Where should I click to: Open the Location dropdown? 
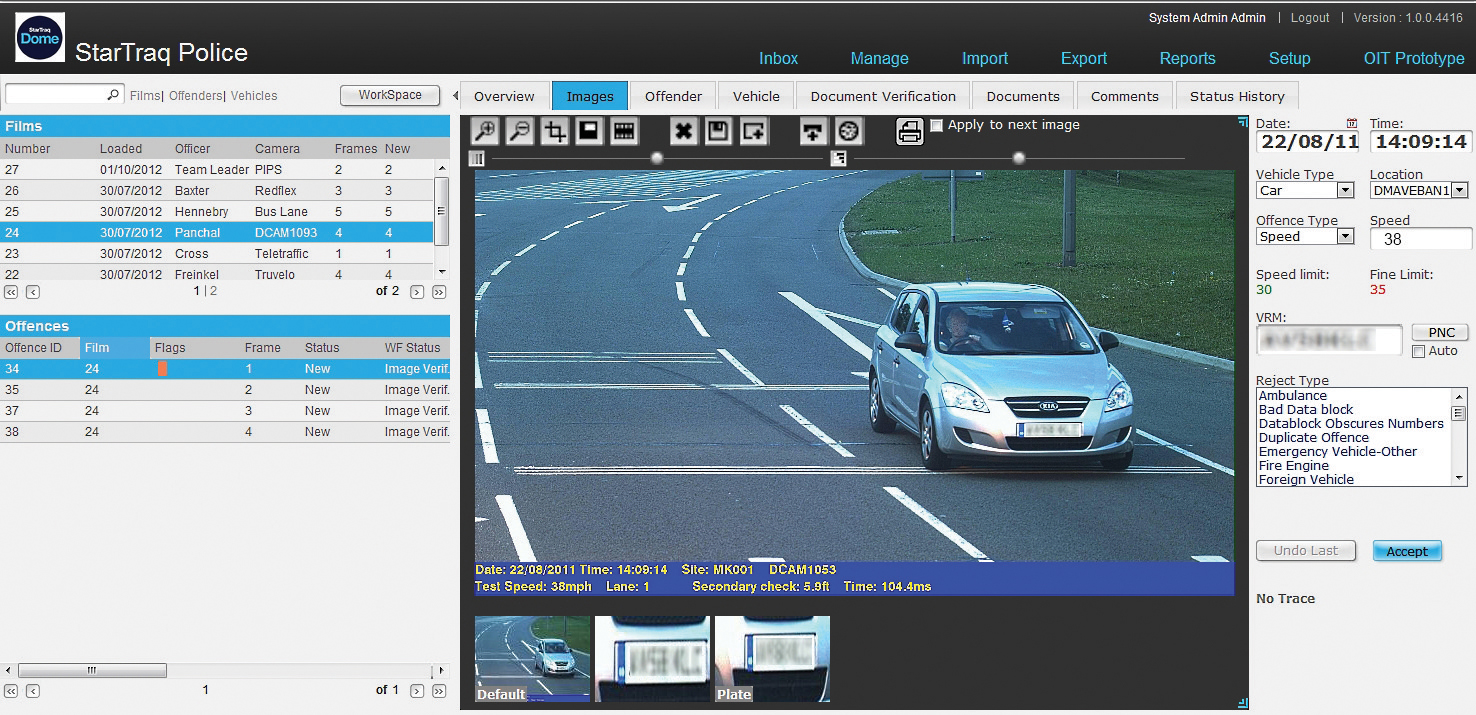click(1459, 190)
